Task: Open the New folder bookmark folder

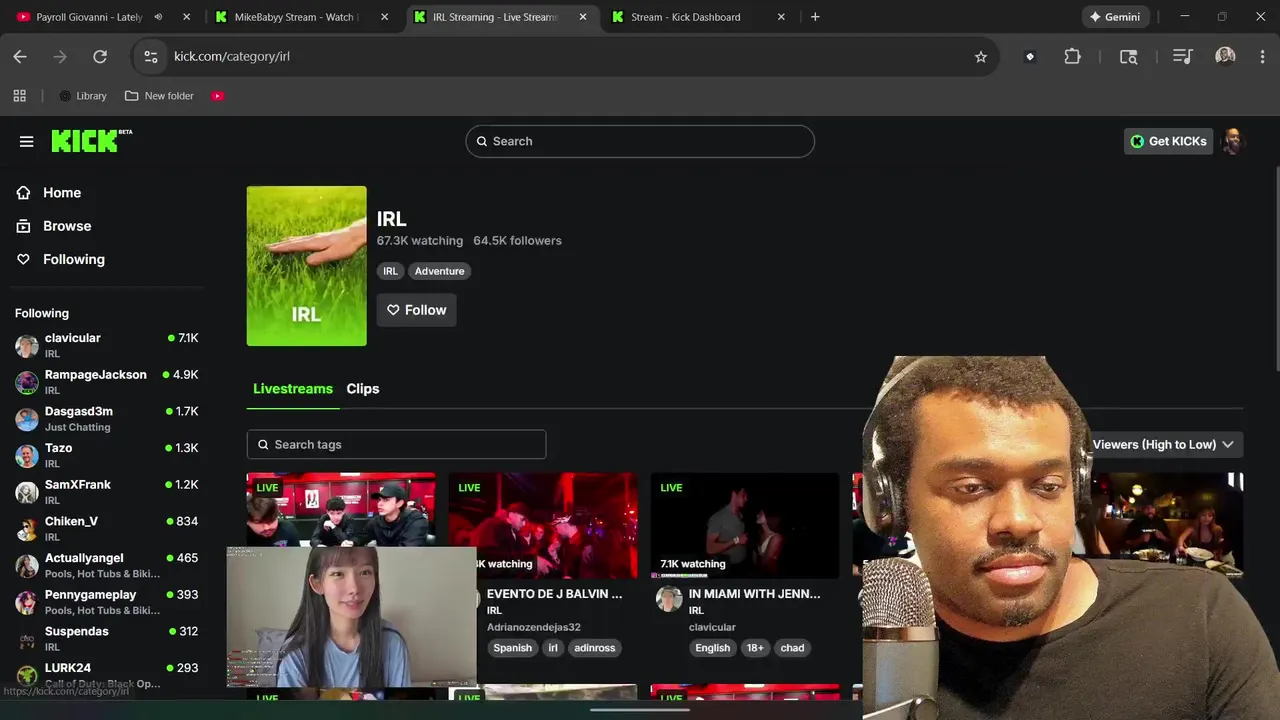Action: (x=159, y=96)
